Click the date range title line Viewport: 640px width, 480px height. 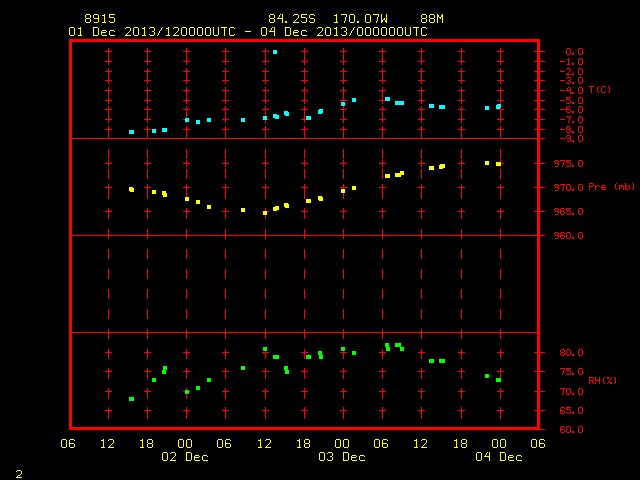point(248,32)
